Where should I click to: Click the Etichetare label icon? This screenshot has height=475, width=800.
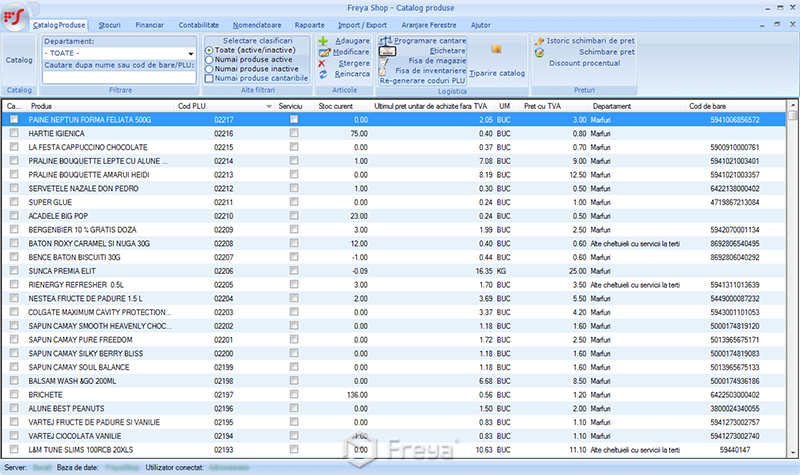pyautogui.click(x=387, y=51)
